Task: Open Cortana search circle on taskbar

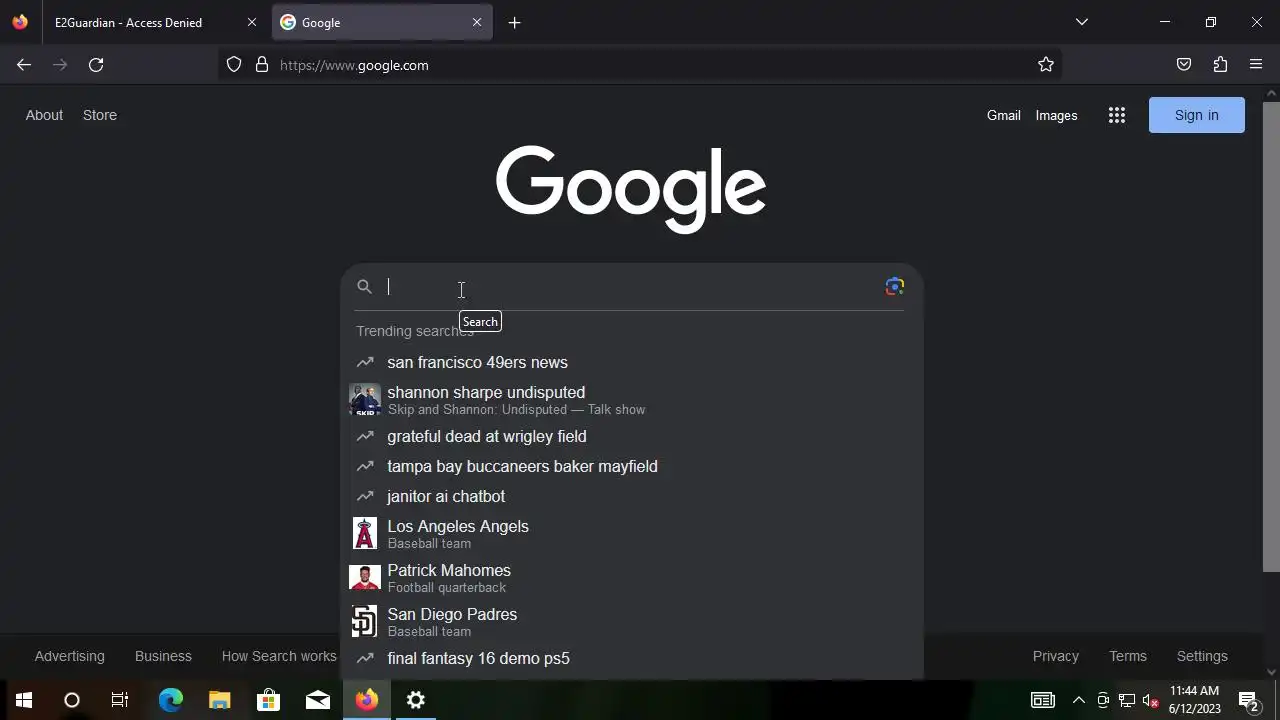Action: 72,700
